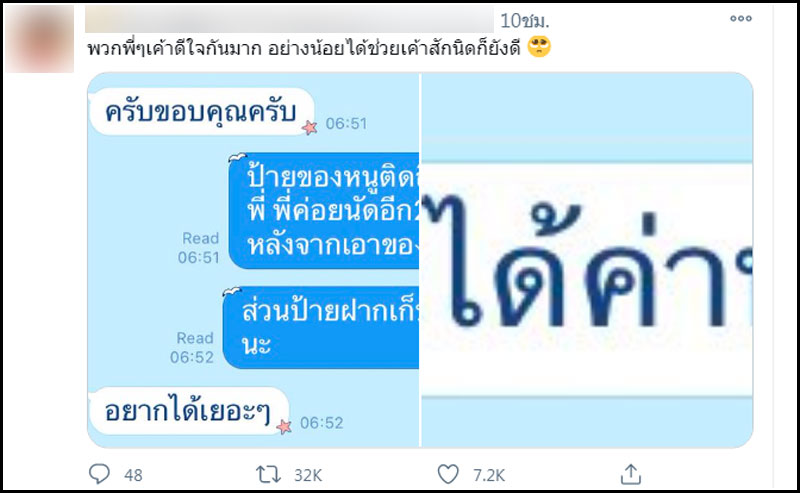
Task: Open the three-dot more options menu
Action: point(741,18)
